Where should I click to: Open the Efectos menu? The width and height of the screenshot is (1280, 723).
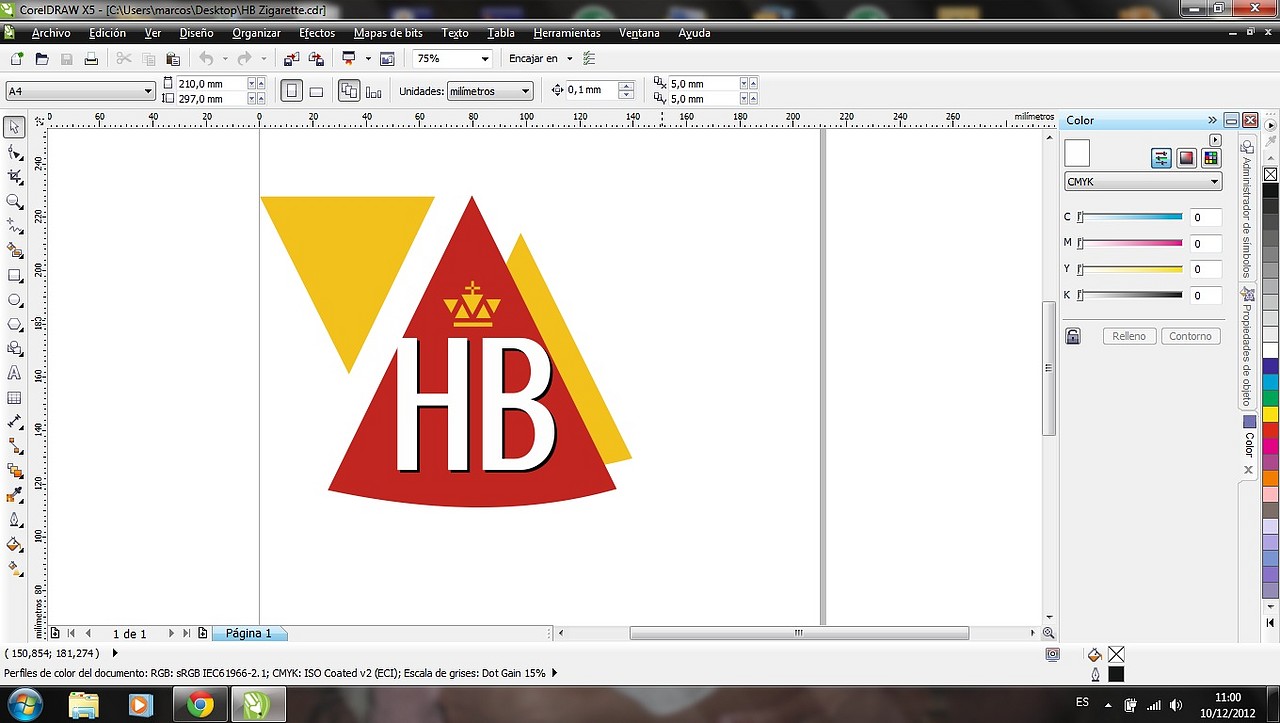click(x=317, y=33)
